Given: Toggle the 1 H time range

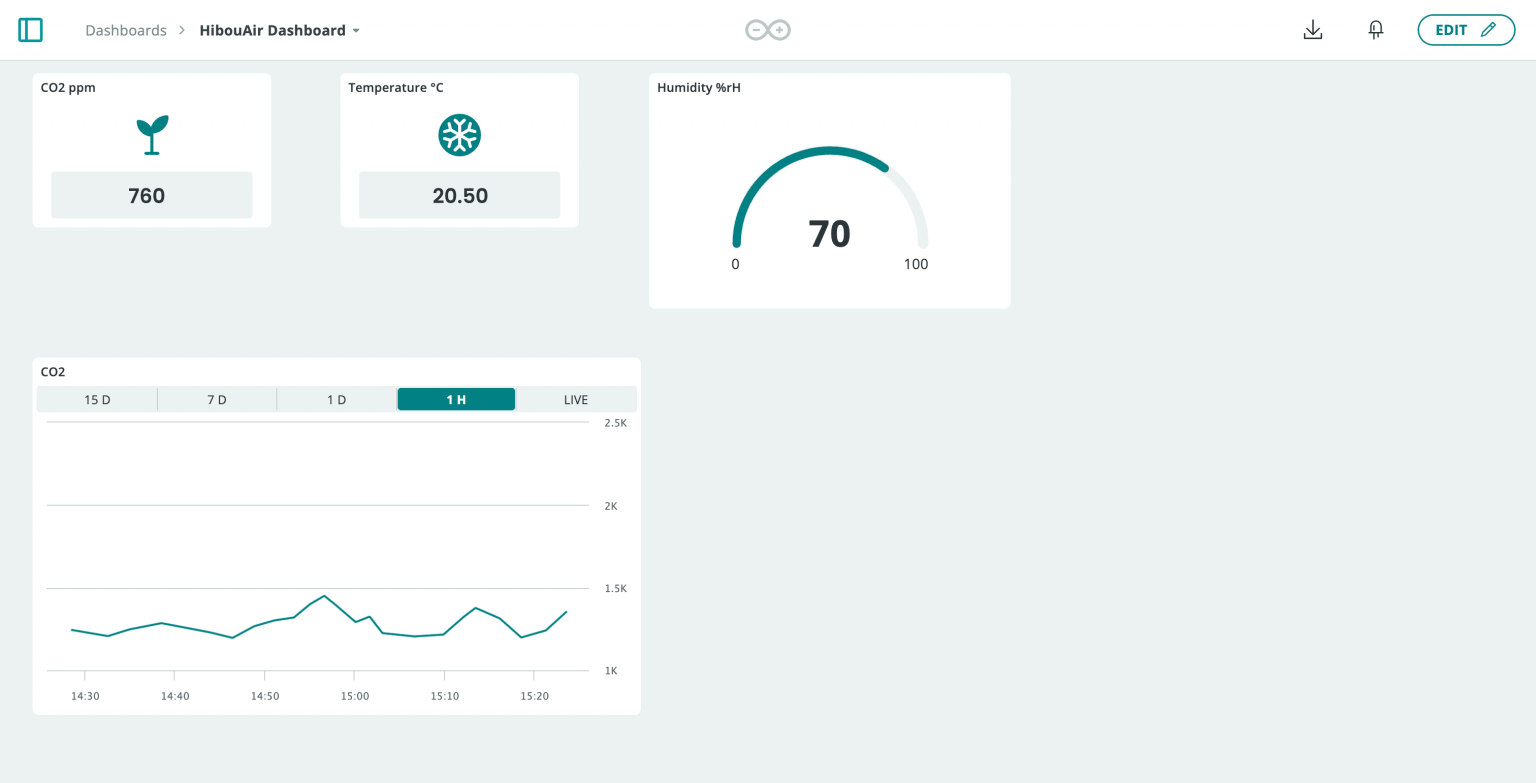Looking at the screenshot, I should pos(456,398).
